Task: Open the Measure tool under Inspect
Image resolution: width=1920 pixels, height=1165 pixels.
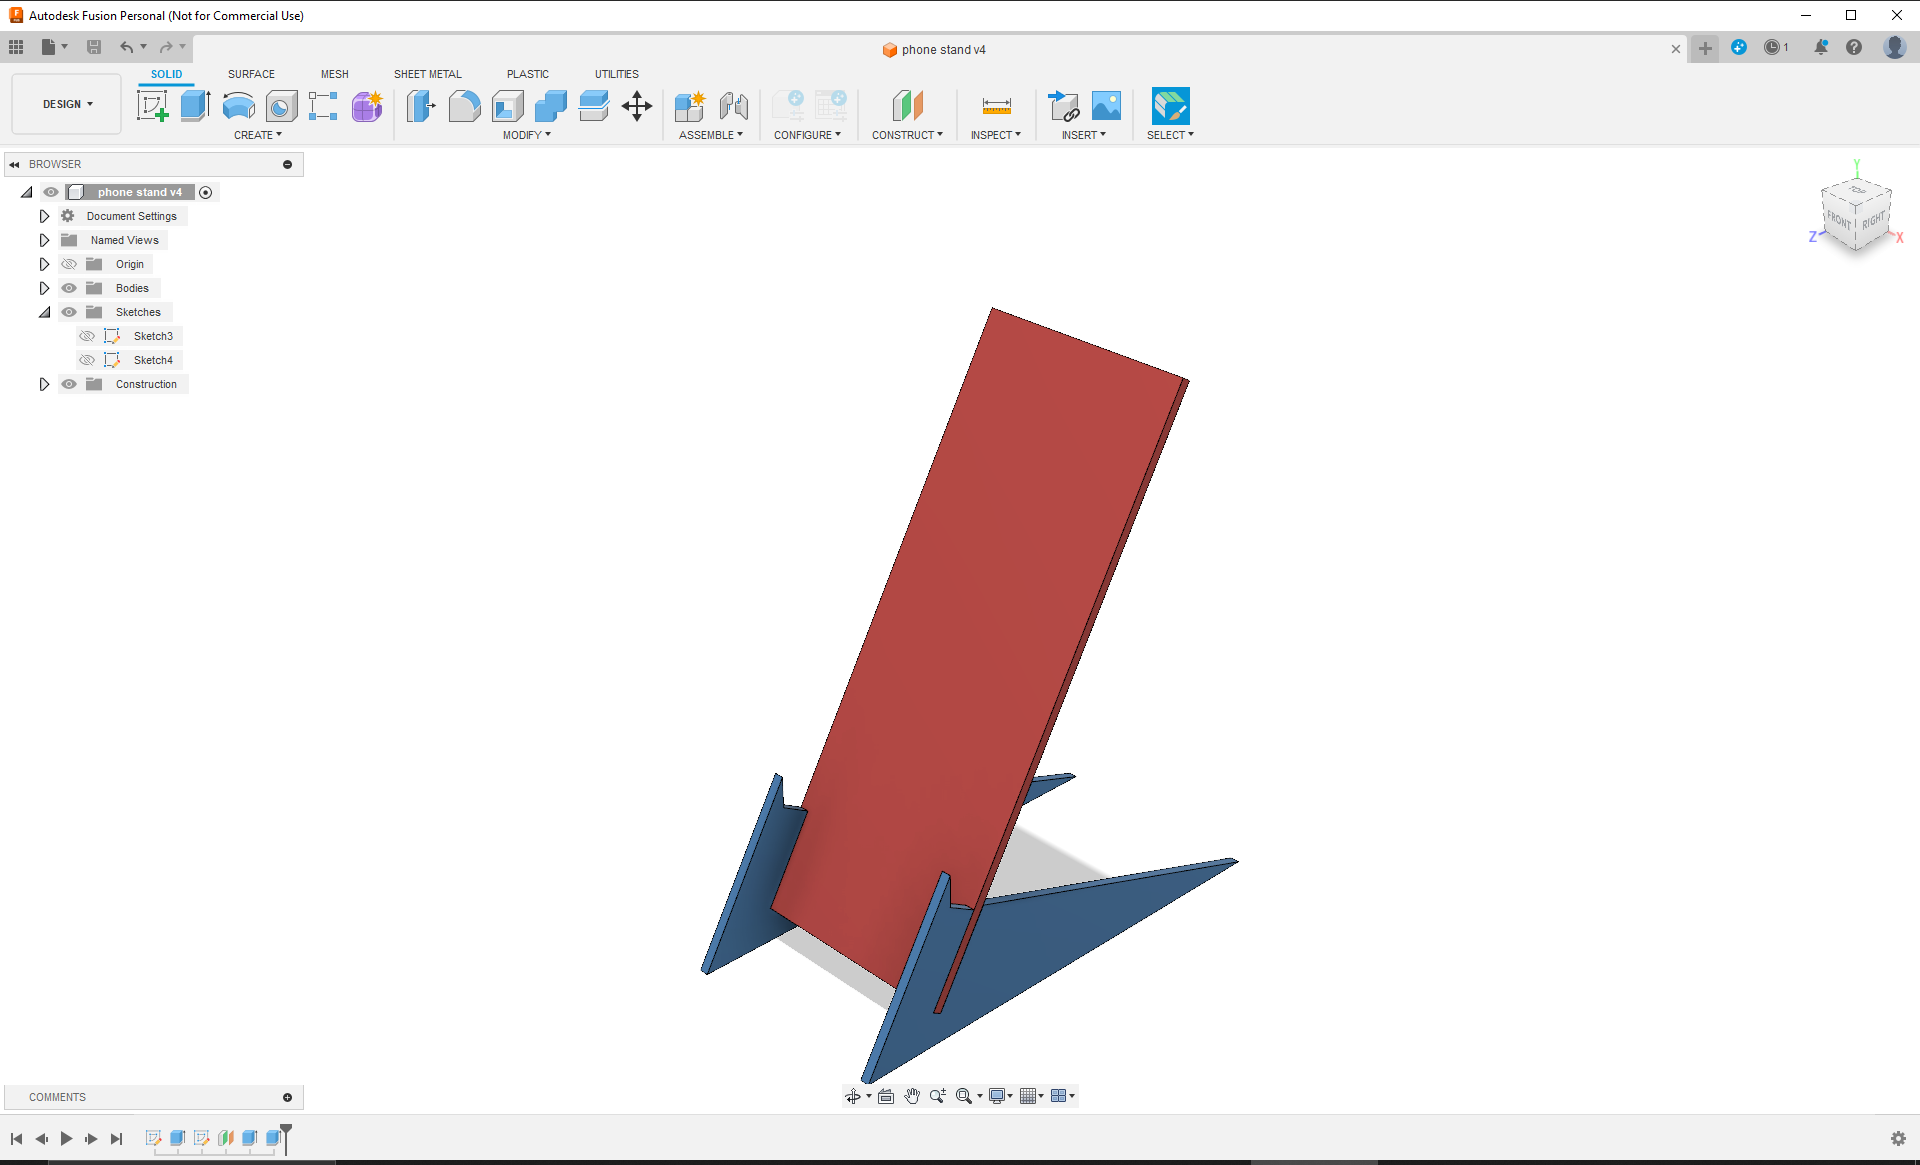Action: [996, 105]
